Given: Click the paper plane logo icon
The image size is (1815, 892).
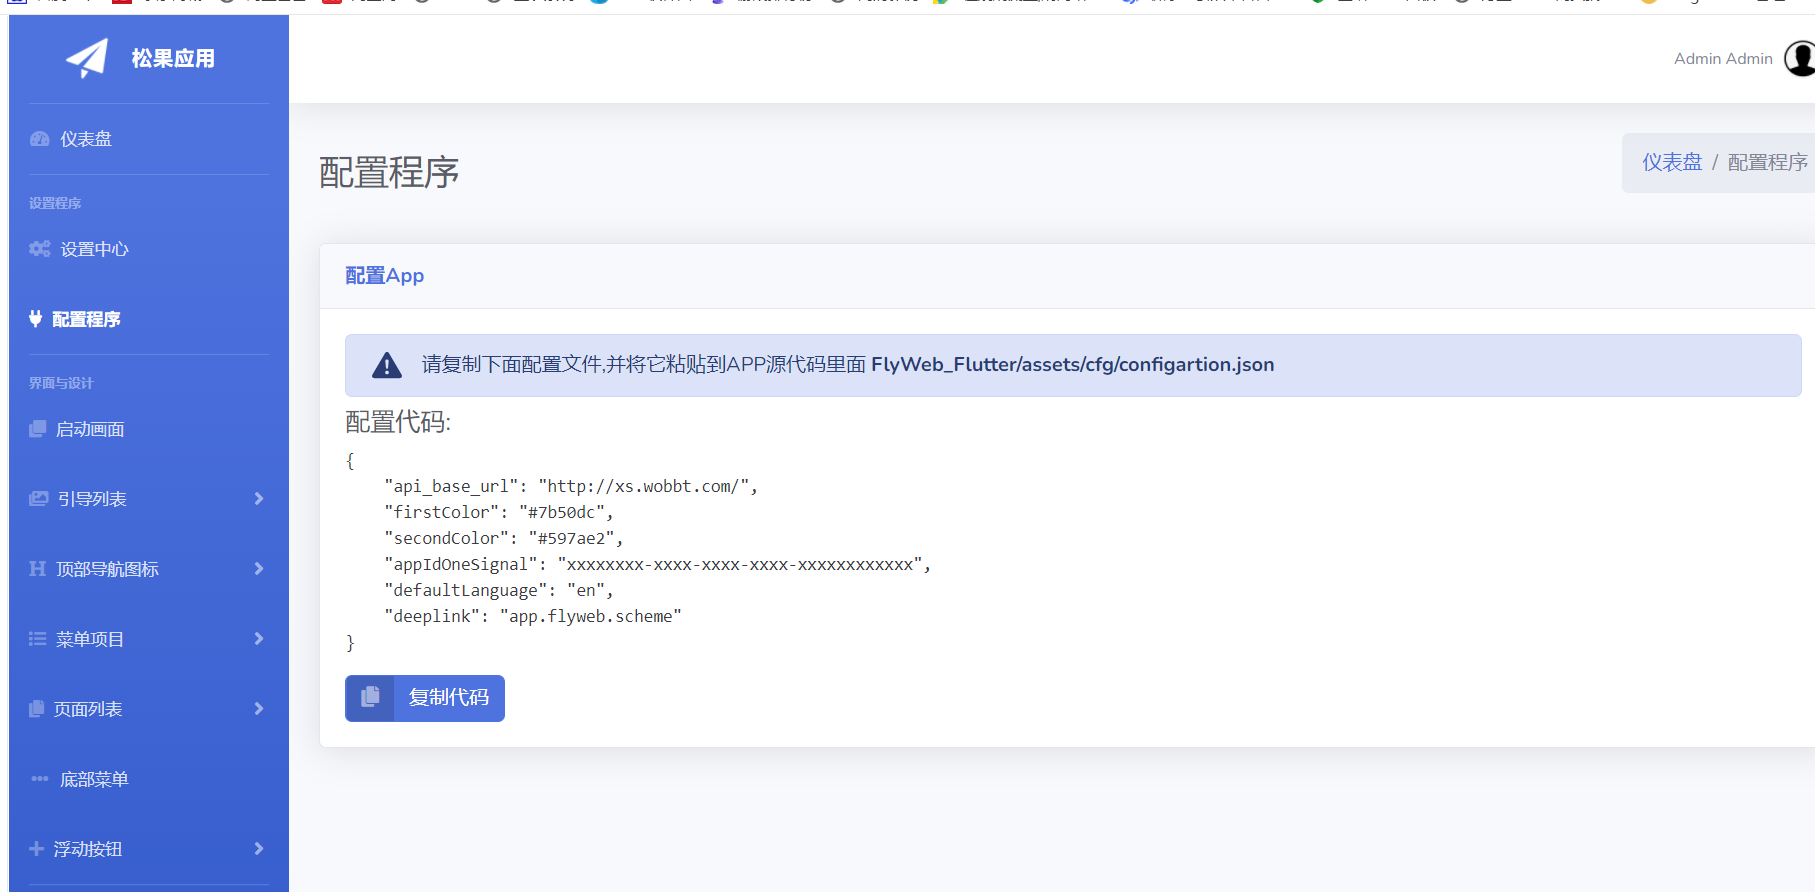Looking at the screenshot, I should pyautogui.click(x=87, y=58).
